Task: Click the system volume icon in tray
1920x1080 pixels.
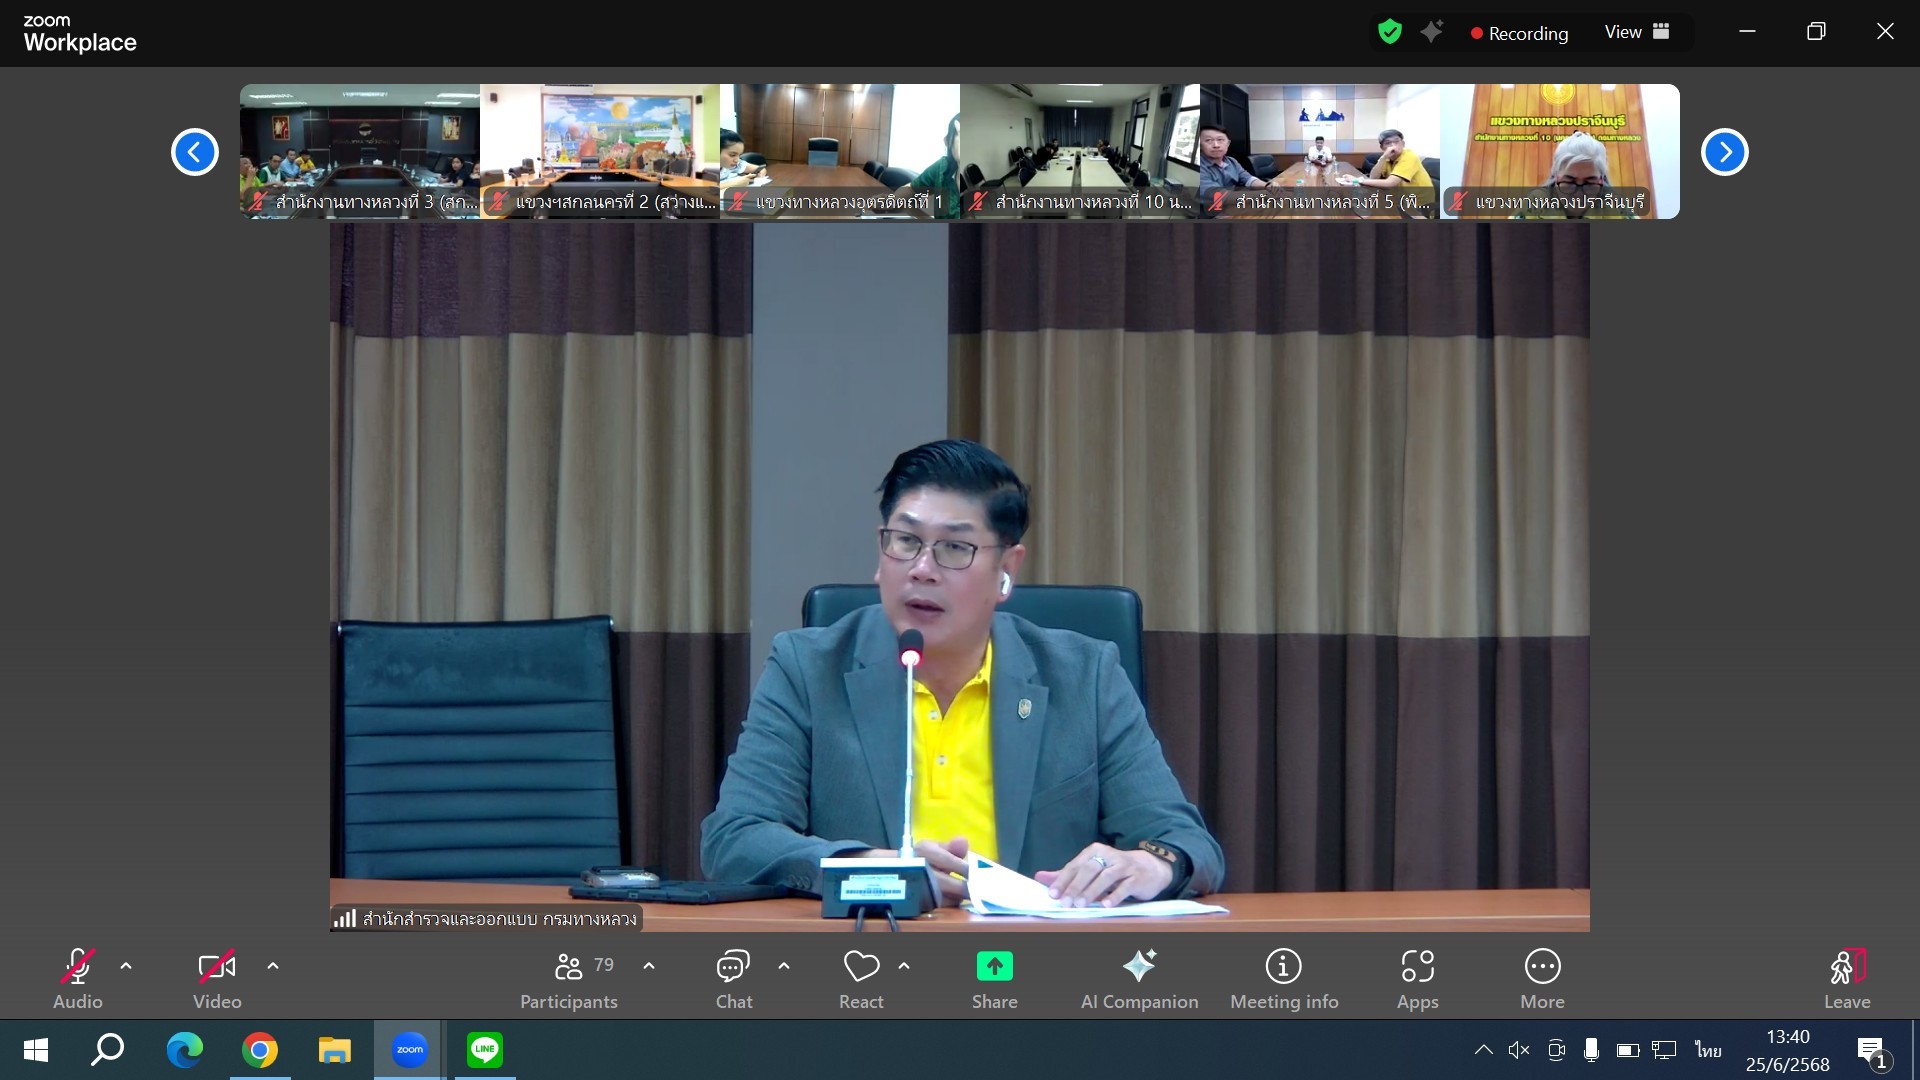Action: point(1518,1050)
